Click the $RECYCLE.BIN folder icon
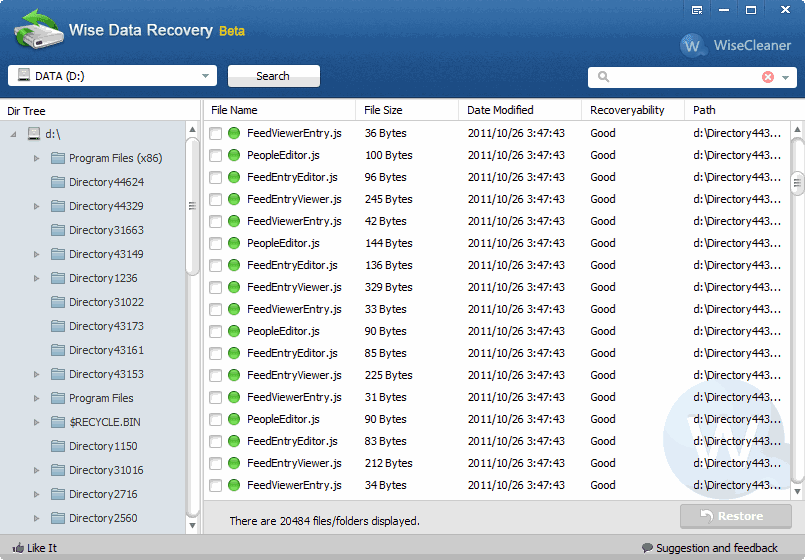The width and height of the screenshot is (805, 560). [58, 422]
